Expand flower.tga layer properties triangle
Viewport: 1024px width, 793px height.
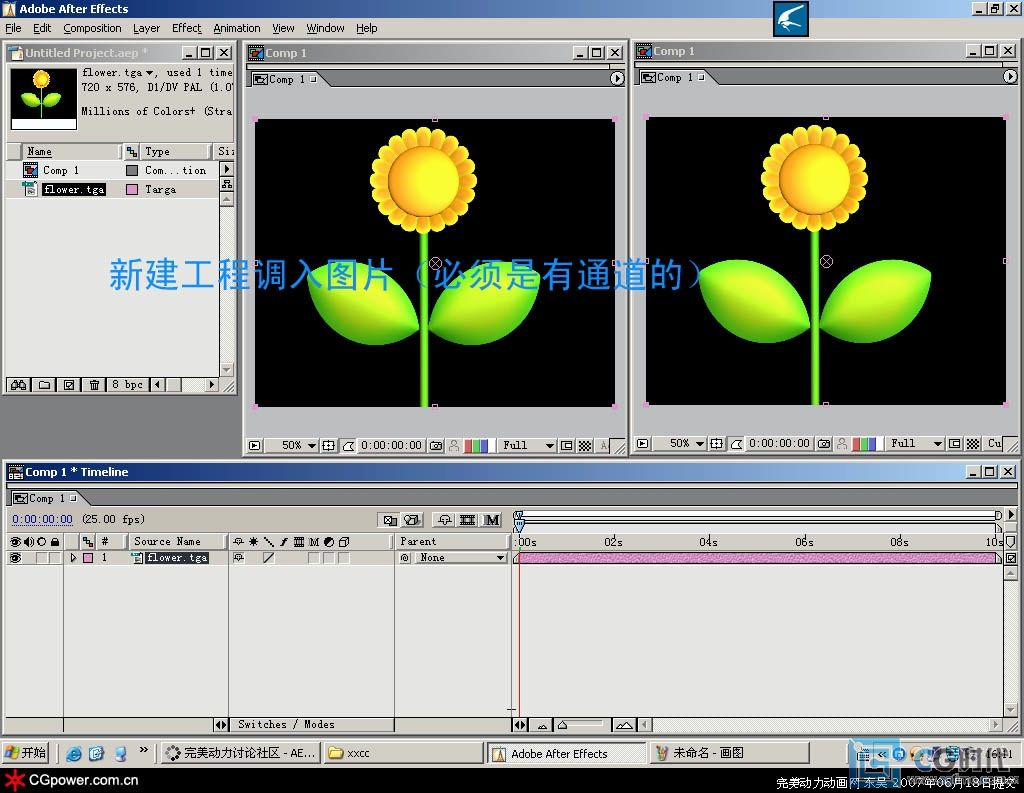(73, 558)
